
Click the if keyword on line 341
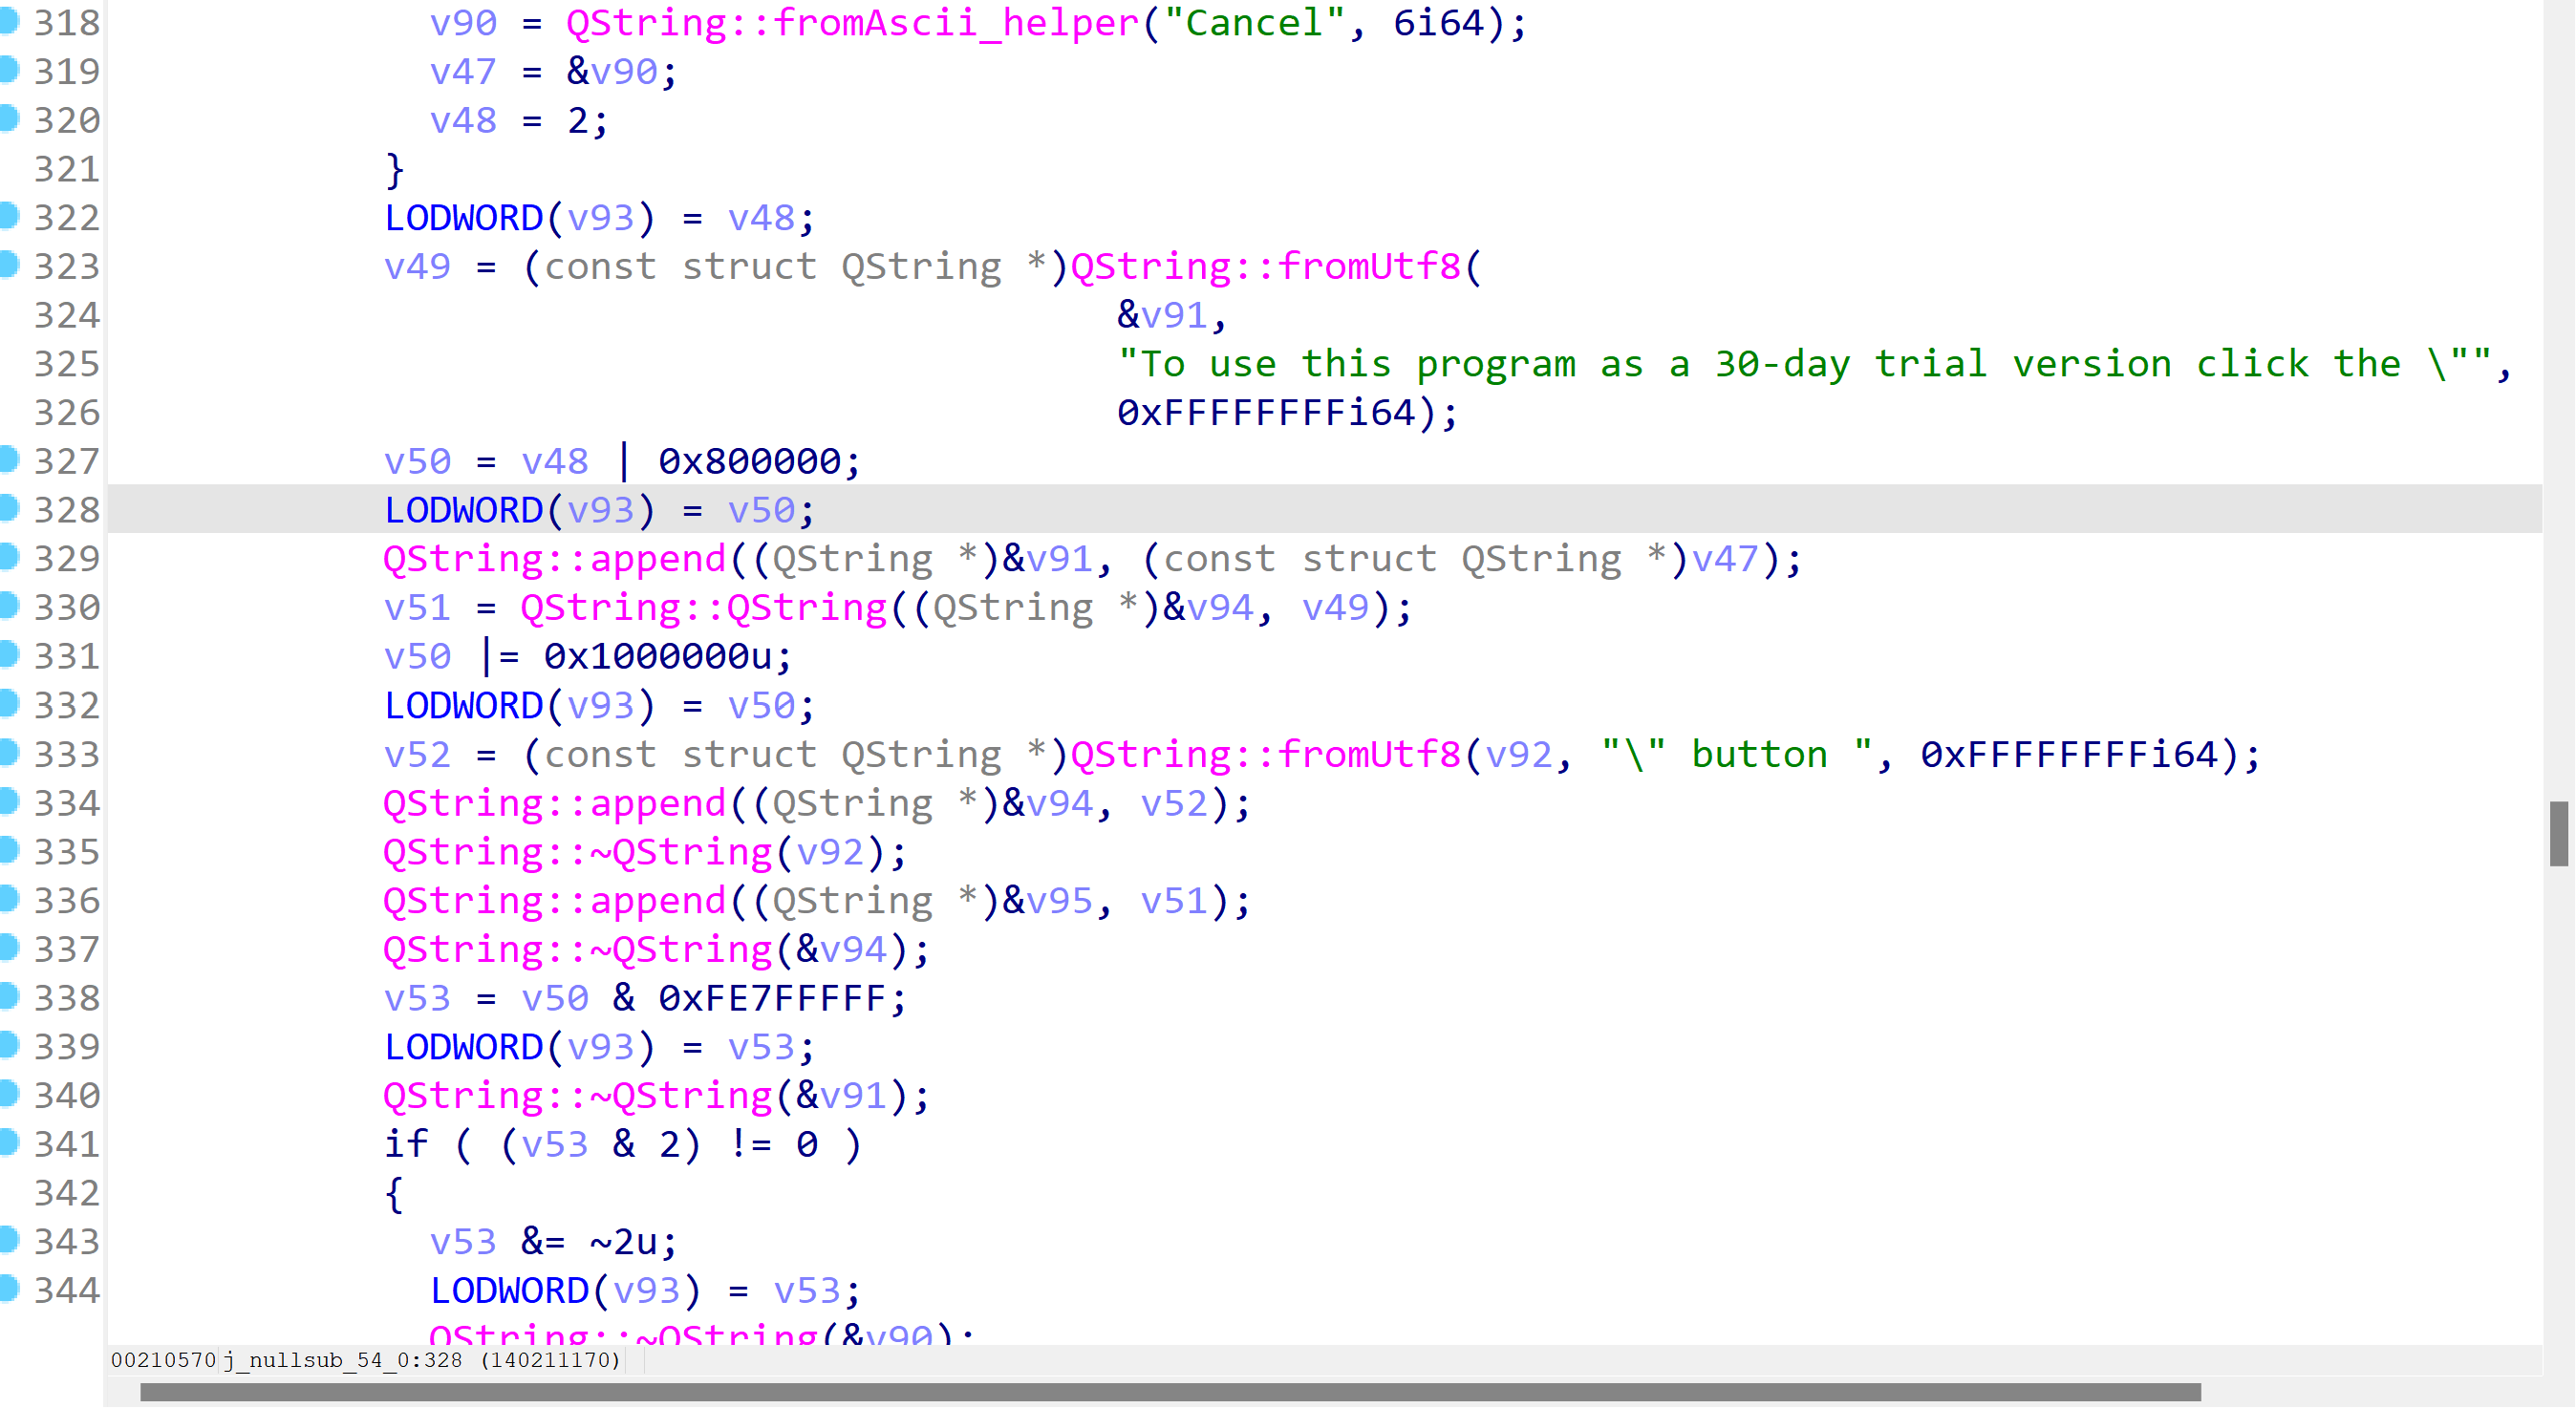click(406, 1144)
